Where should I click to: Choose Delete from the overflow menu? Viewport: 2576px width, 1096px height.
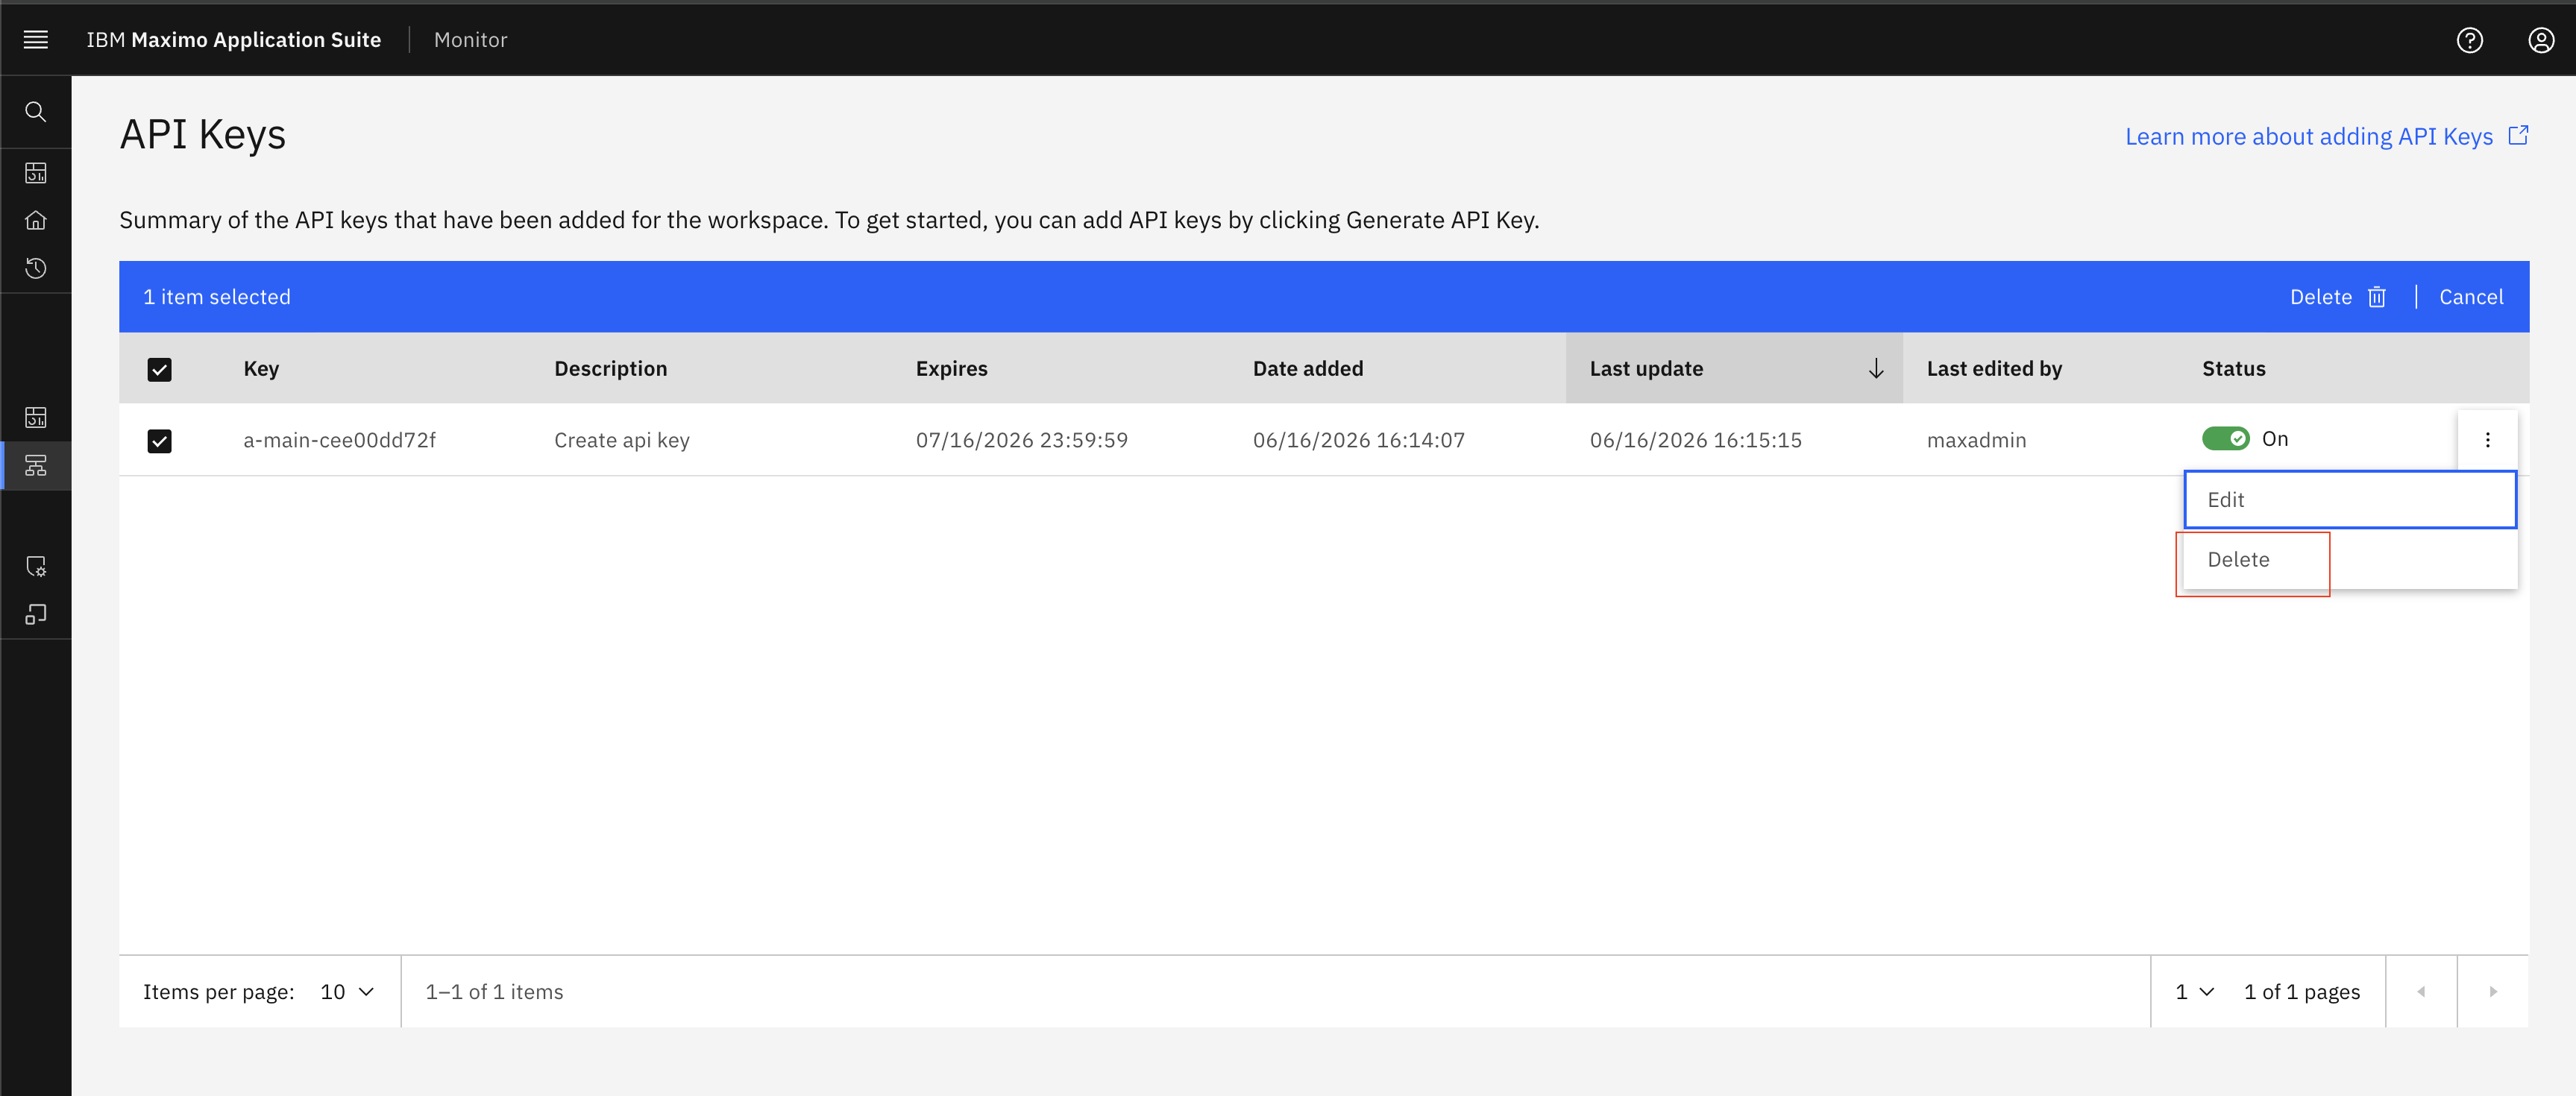pos(2350,560)
